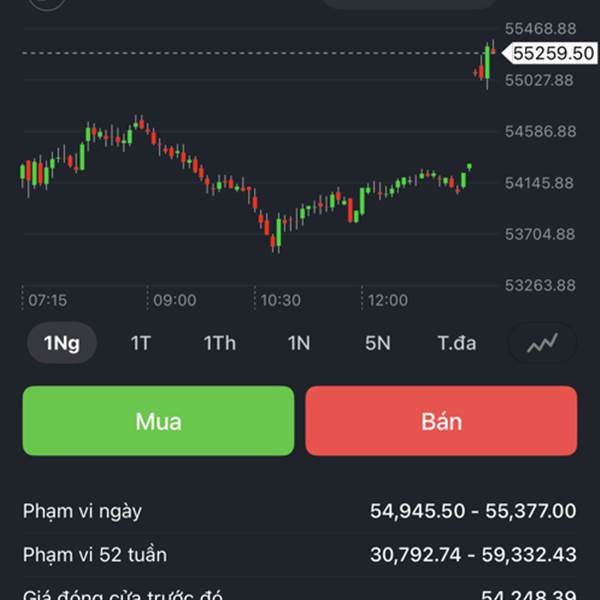The height and width of the screenshot is (600, 600).
Task: Switch chart to 5N range
Action: click(377, 343)
